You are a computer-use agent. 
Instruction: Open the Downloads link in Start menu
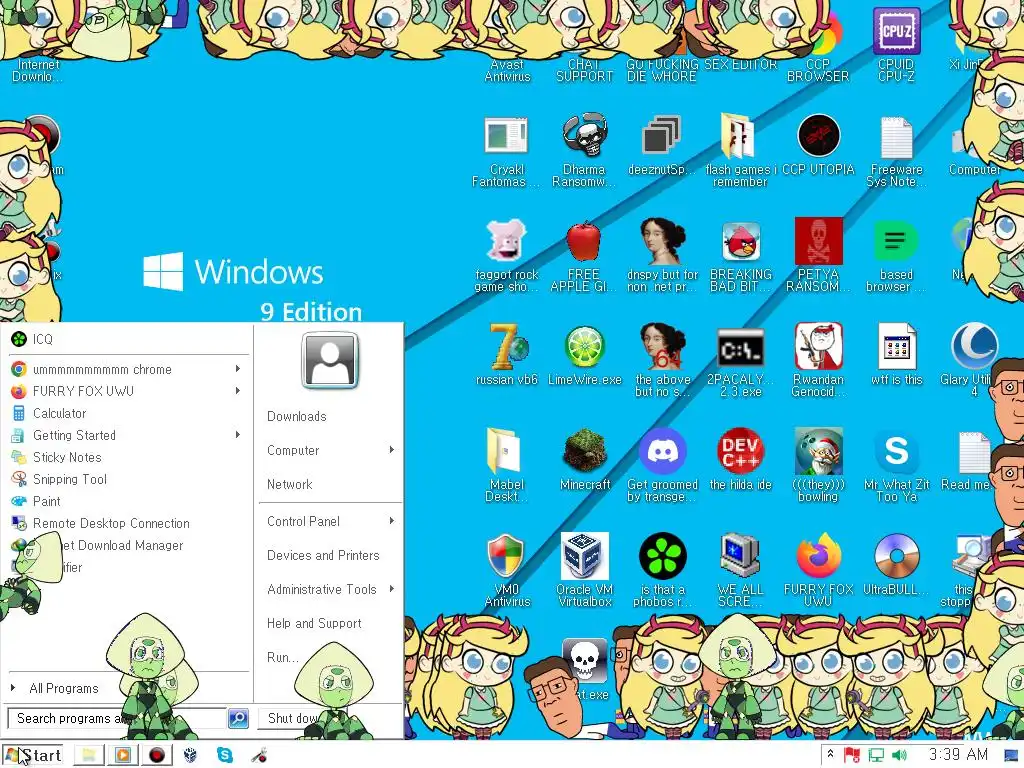pos(296,417)
